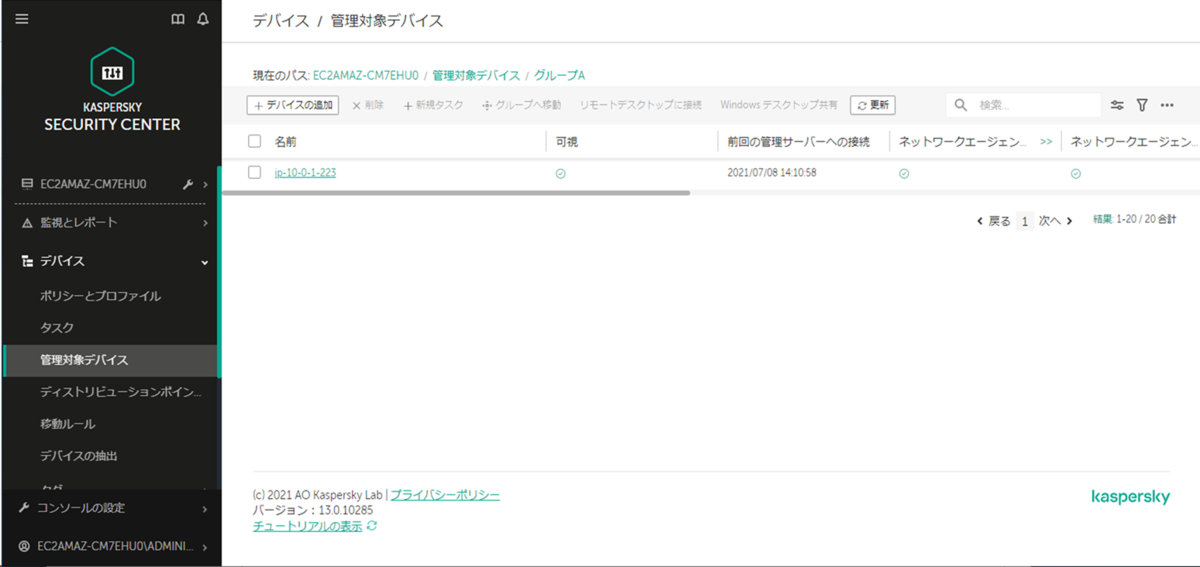Click デバイスの追加 button
1200x567 pixels.
tap(293, 105)
